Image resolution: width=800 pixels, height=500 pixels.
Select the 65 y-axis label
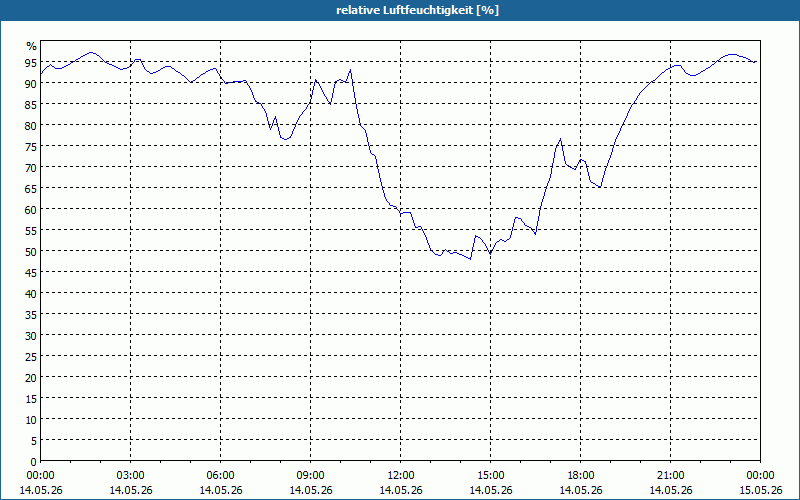click(31, 189)
